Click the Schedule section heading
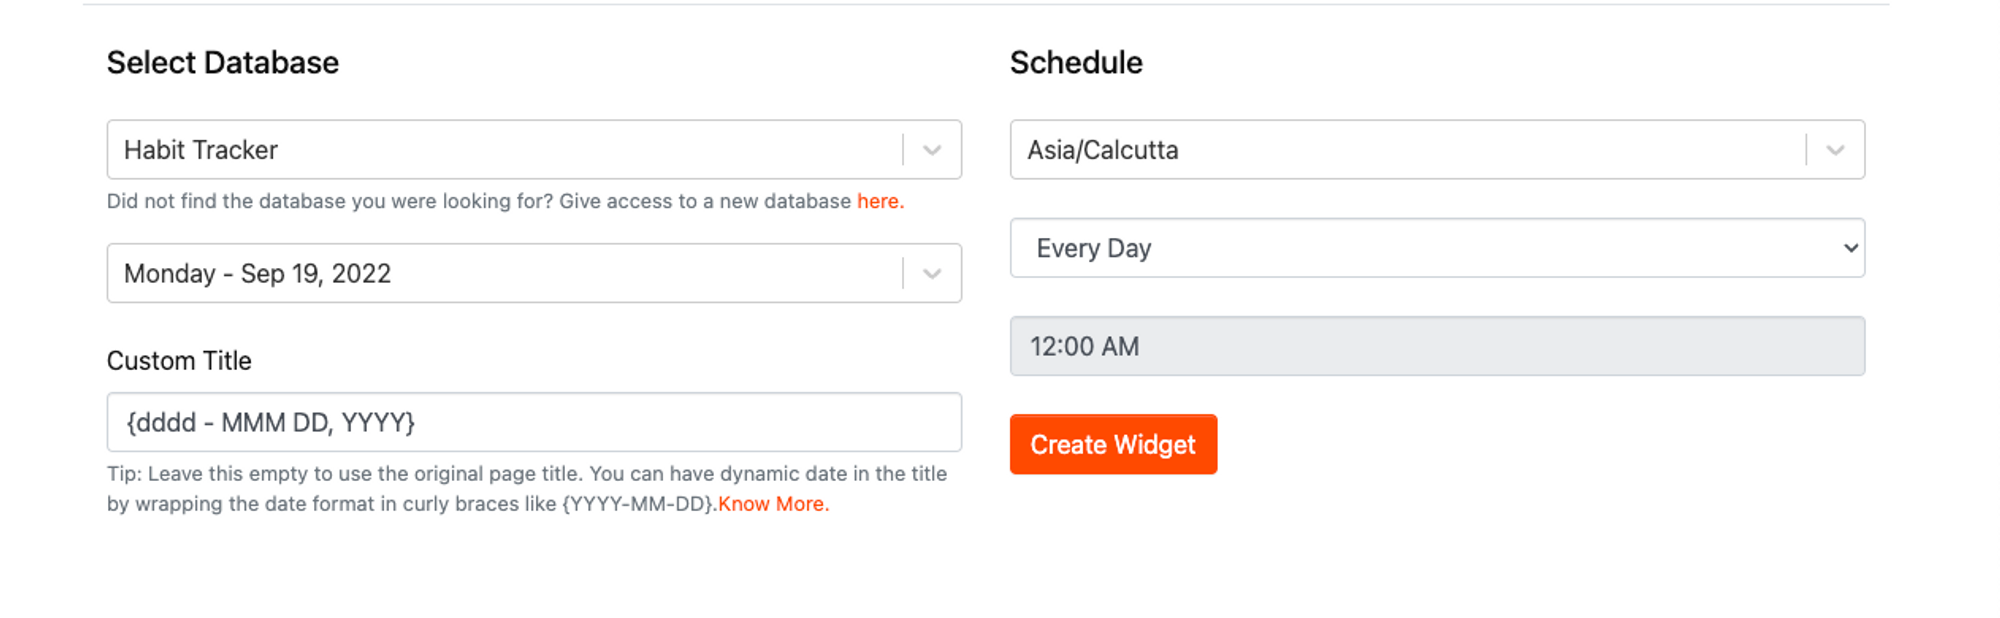 [x=1077, y=62]
